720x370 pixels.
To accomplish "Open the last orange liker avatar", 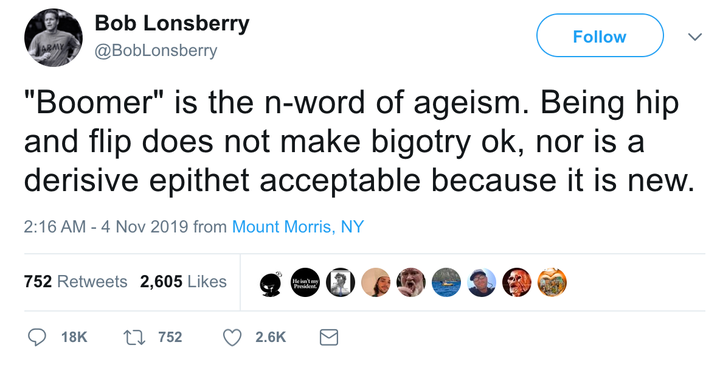I will point(552,282).
